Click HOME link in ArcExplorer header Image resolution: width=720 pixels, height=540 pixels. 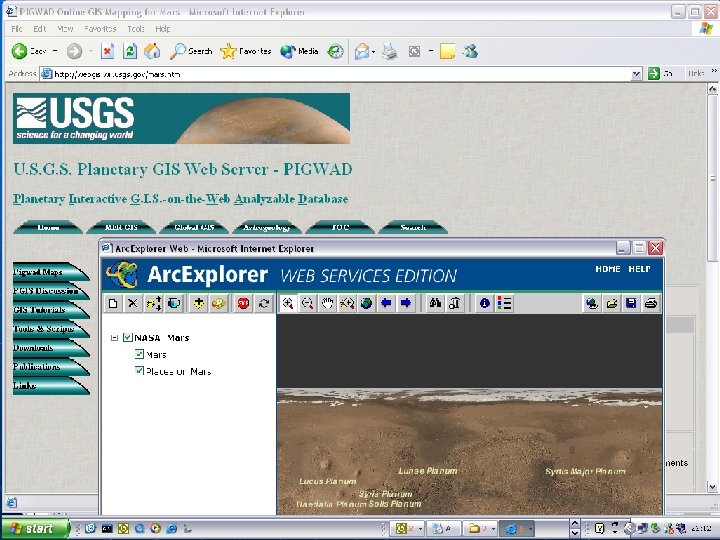[x=608, y=269]
